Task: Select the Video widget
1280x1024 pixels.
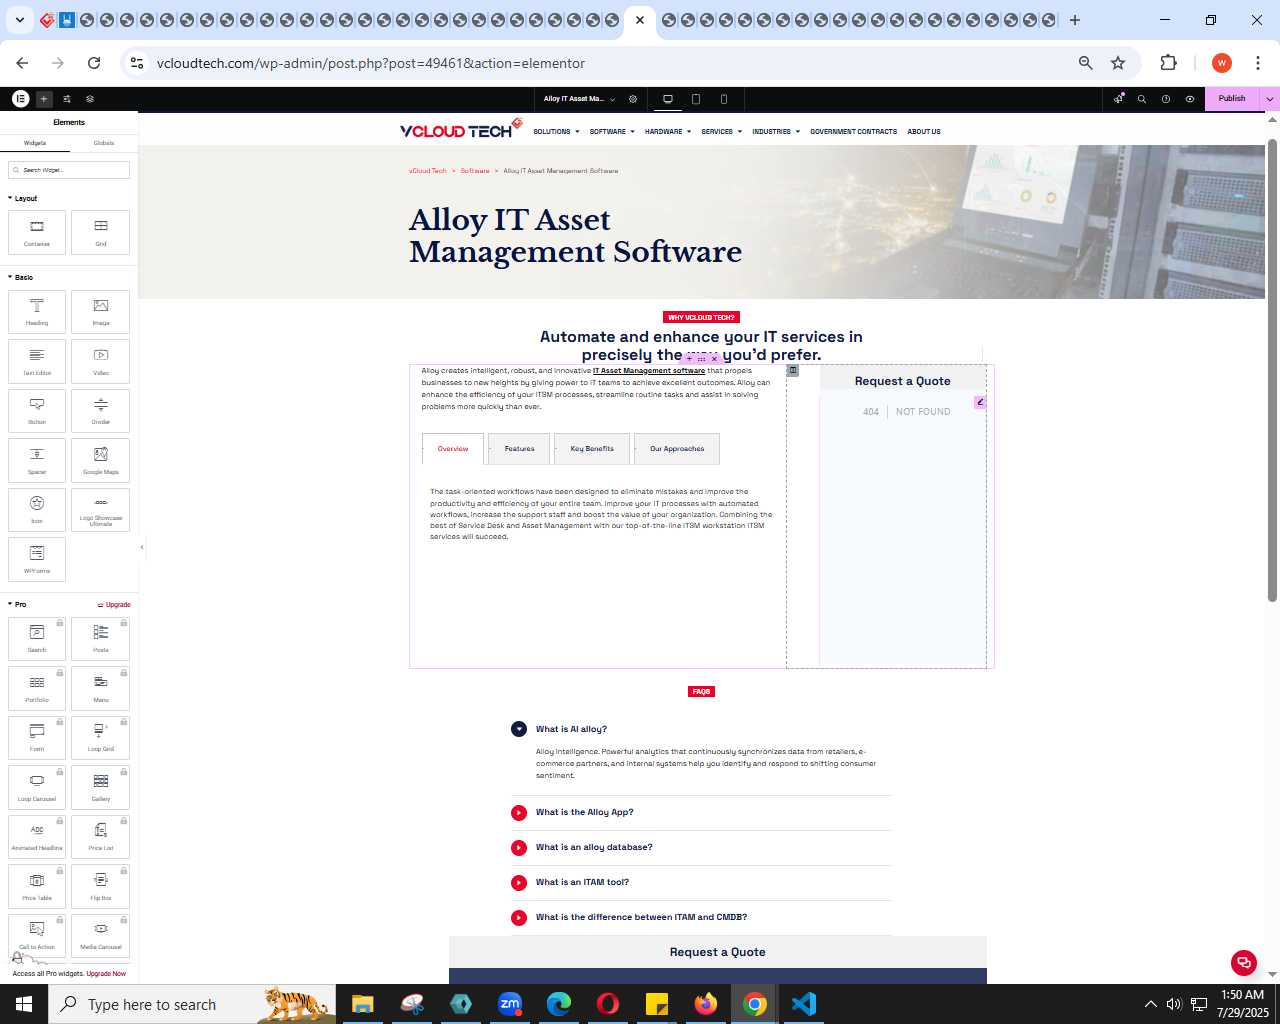Action: click(x=101, y=361)
